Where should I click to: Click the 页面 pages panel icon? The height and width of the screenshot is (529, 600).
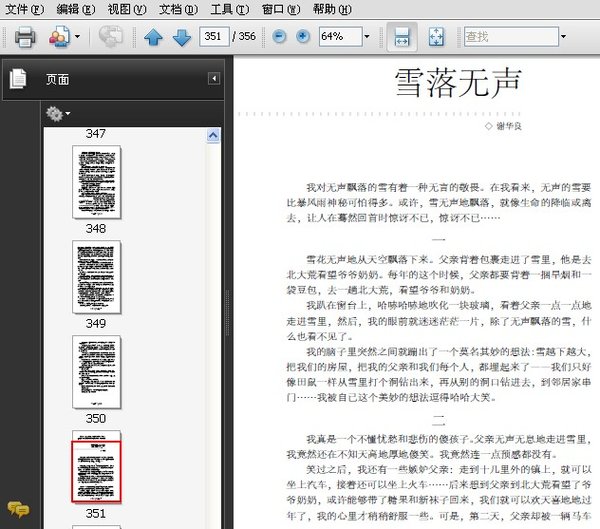click(18, 78)
